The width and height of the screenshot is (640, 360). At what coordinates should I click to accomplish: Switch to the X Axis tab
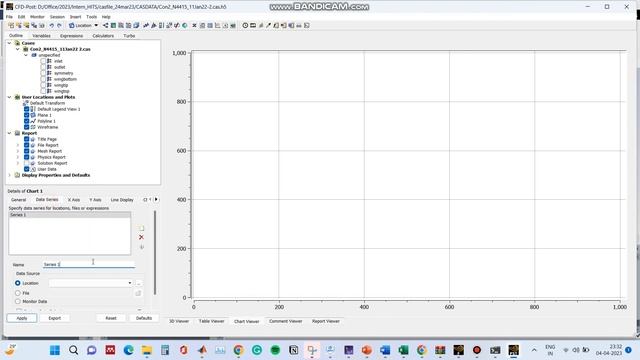pyautogui.click(x=74, y=200)
